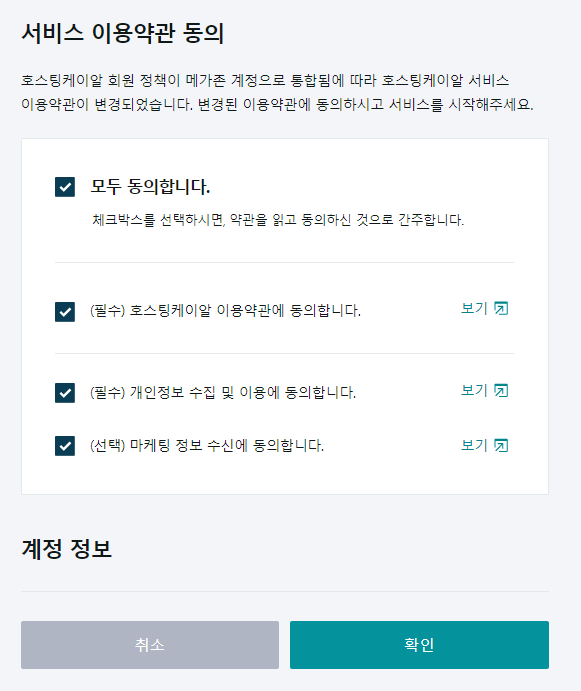Cancel using the 취소 button
Screen dimensions: 581x691
[150, 645]
